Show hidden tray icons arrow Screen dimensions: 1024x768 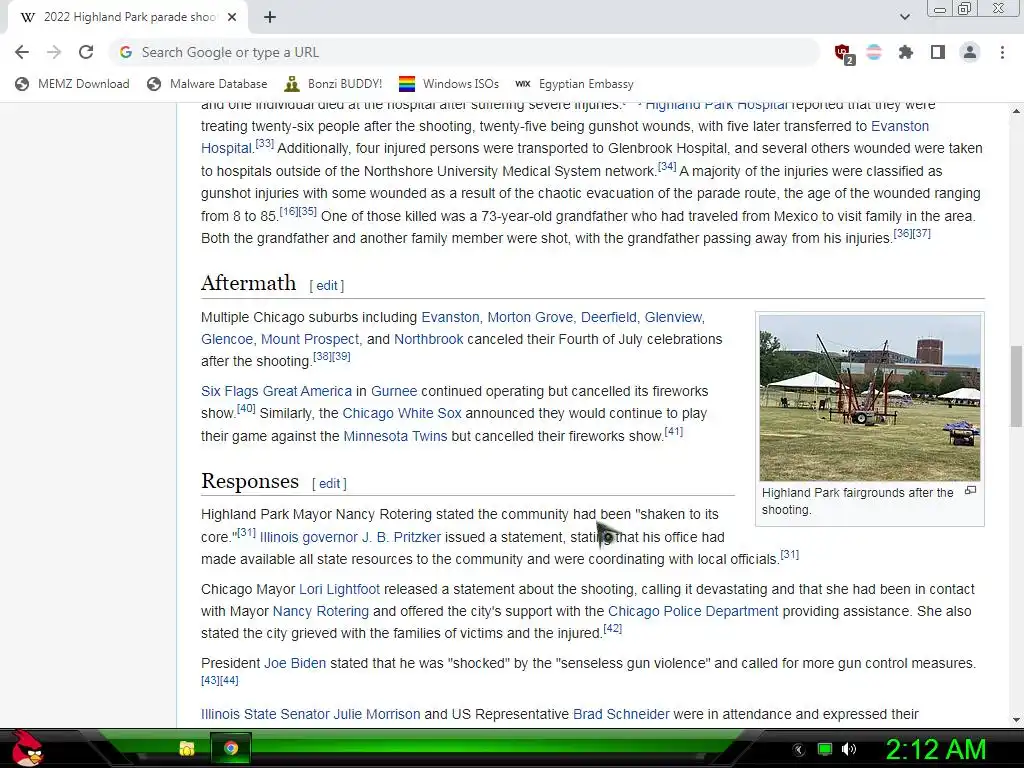799,750
